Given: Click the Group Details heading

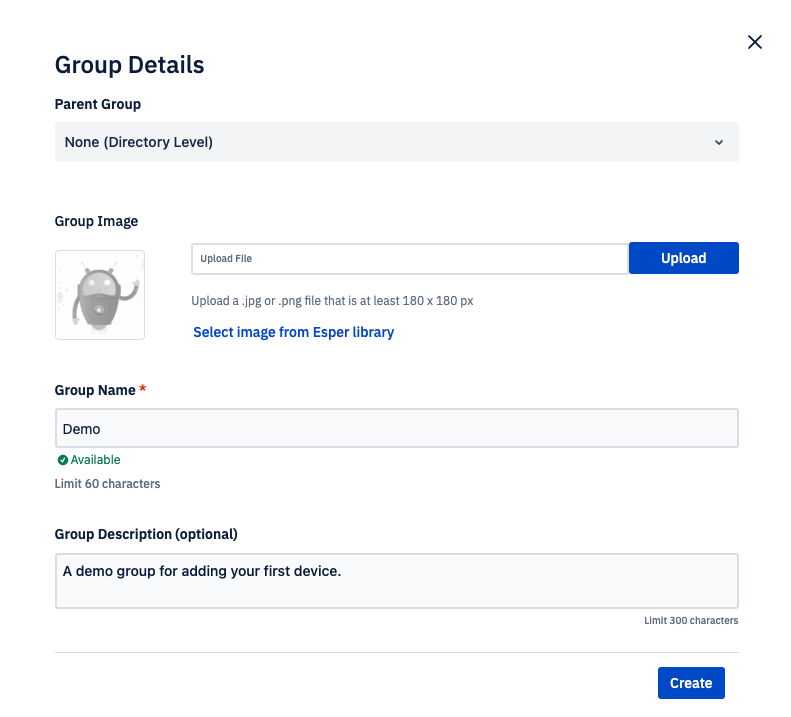Looking at the screenshot, I should coord(130,65).
